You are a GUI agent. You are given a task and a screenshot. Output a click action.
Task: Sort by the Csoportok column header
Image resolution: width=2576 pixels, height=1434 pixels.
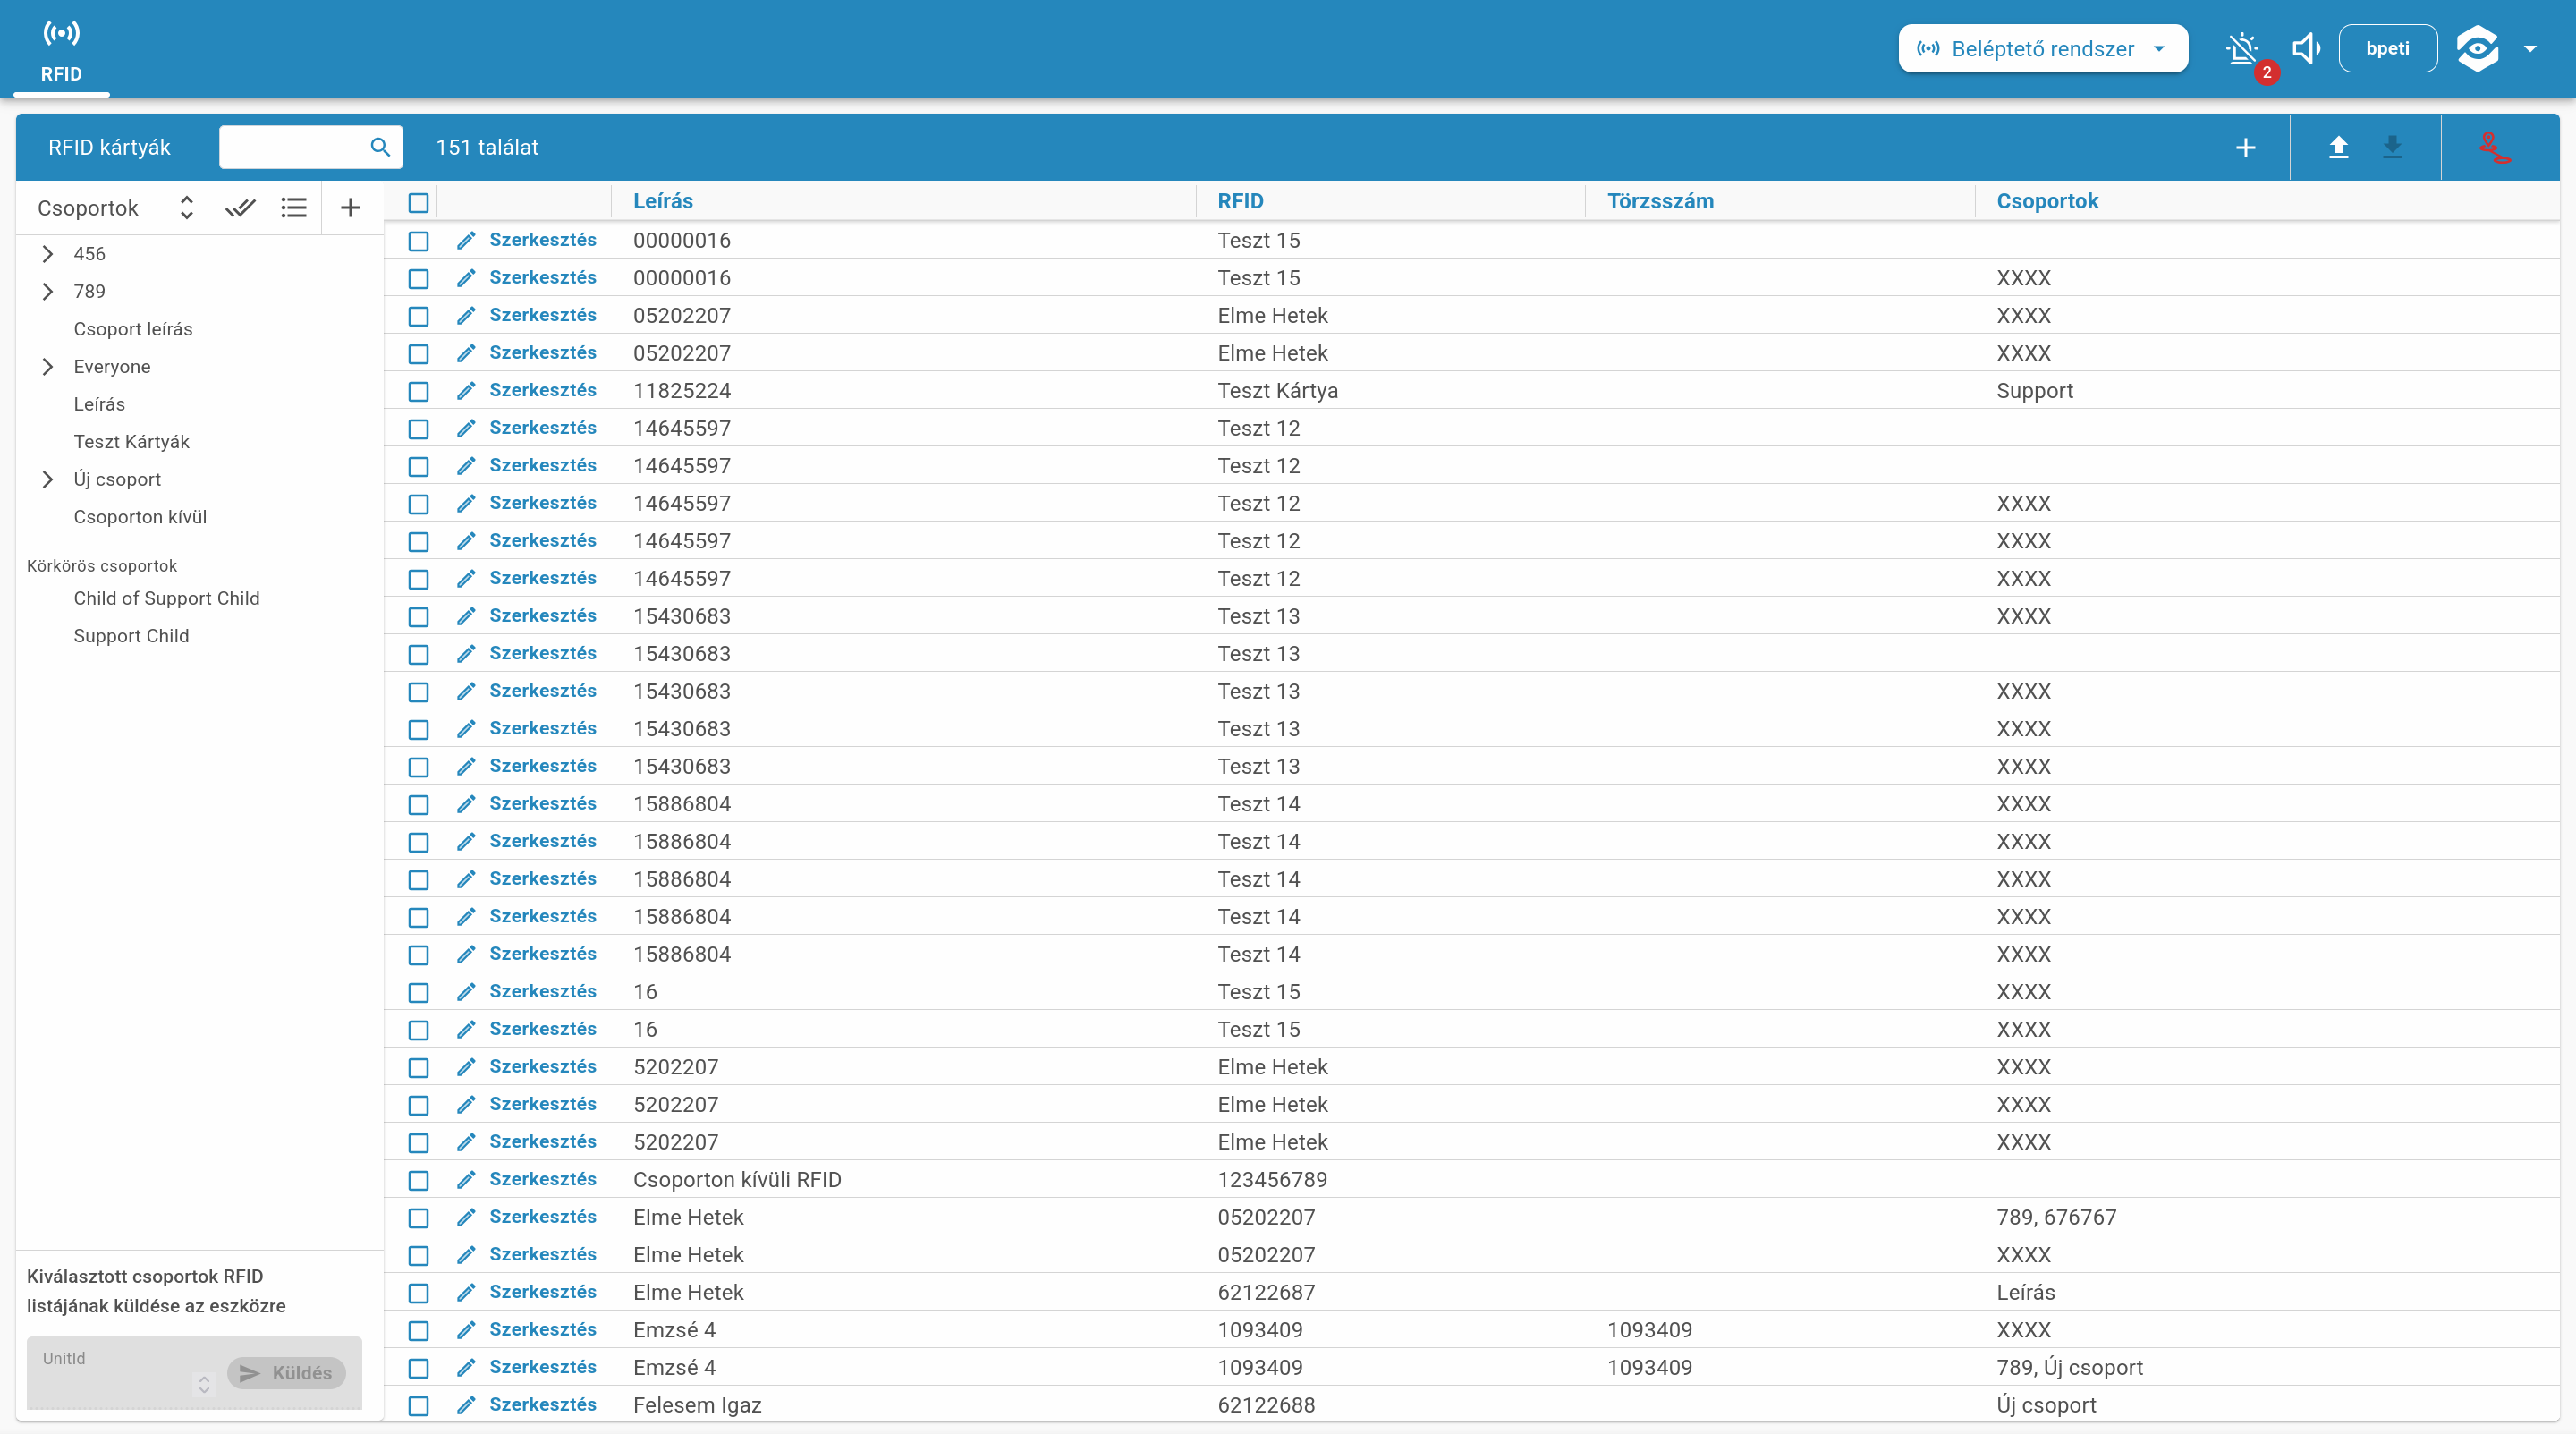pyautogui.click(x=2047, y=201)
